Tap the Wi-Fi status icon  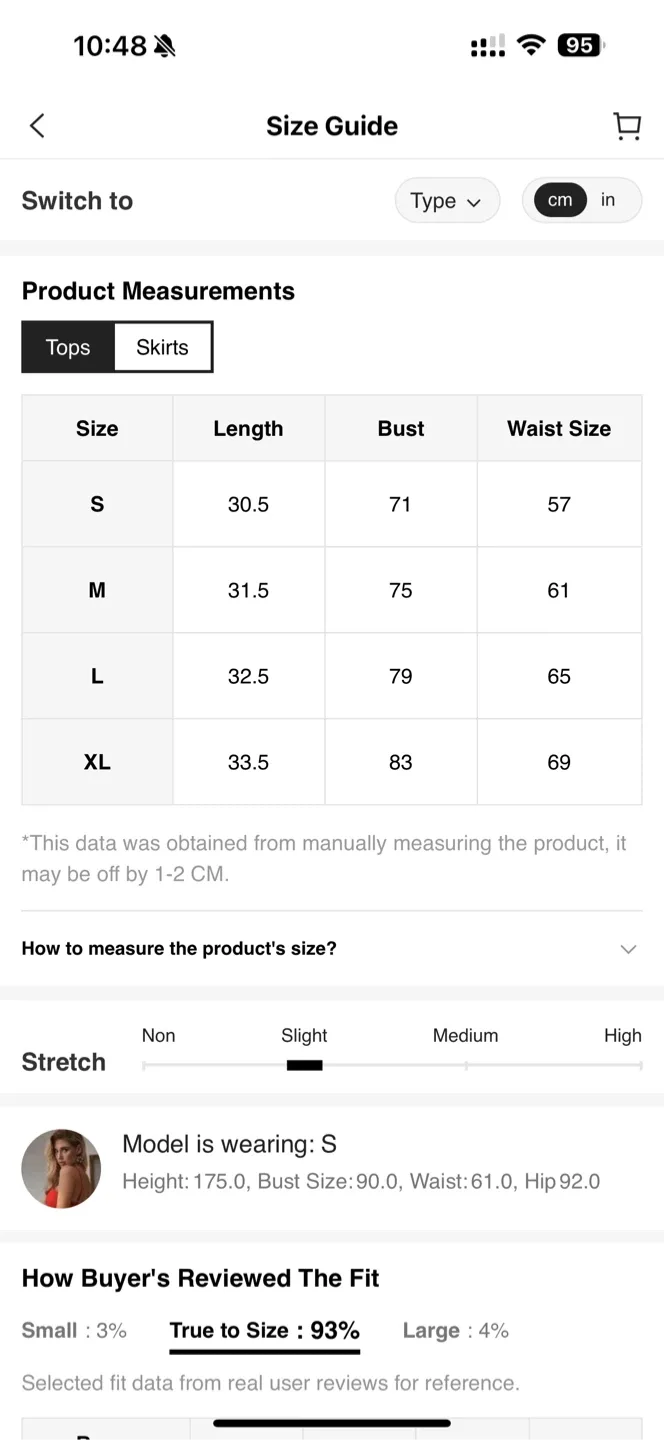click(x=531, y=45)
